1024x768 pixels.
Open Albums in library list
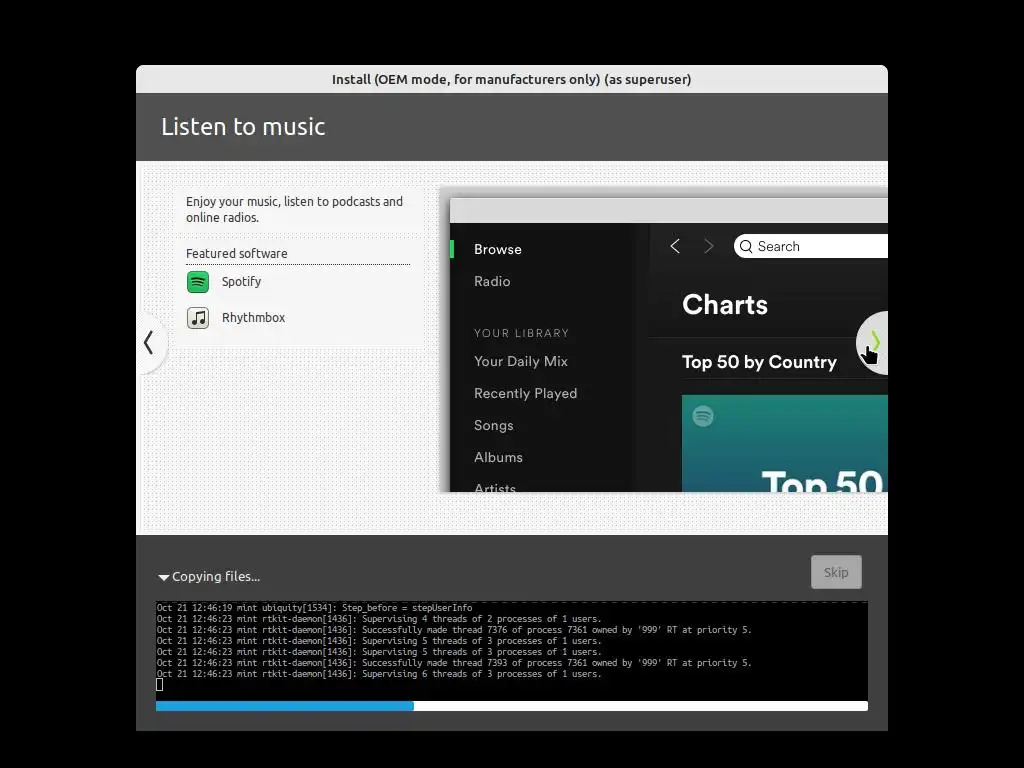(498, 457)
